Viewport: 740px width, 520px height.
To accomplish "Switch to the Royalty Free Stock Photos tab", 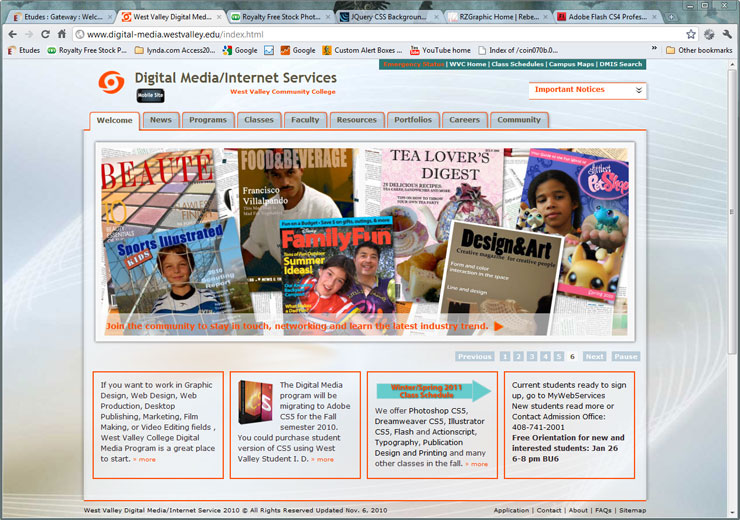I will pos(281,17).
